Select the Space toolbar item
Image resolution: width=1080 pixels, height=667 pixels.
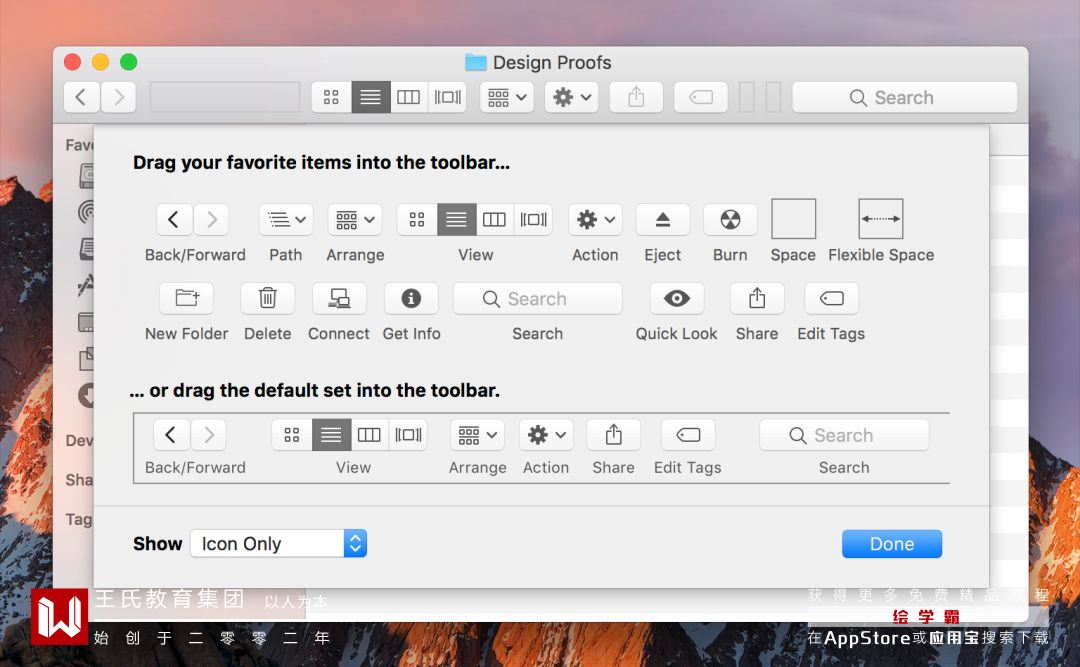[793, 219]
